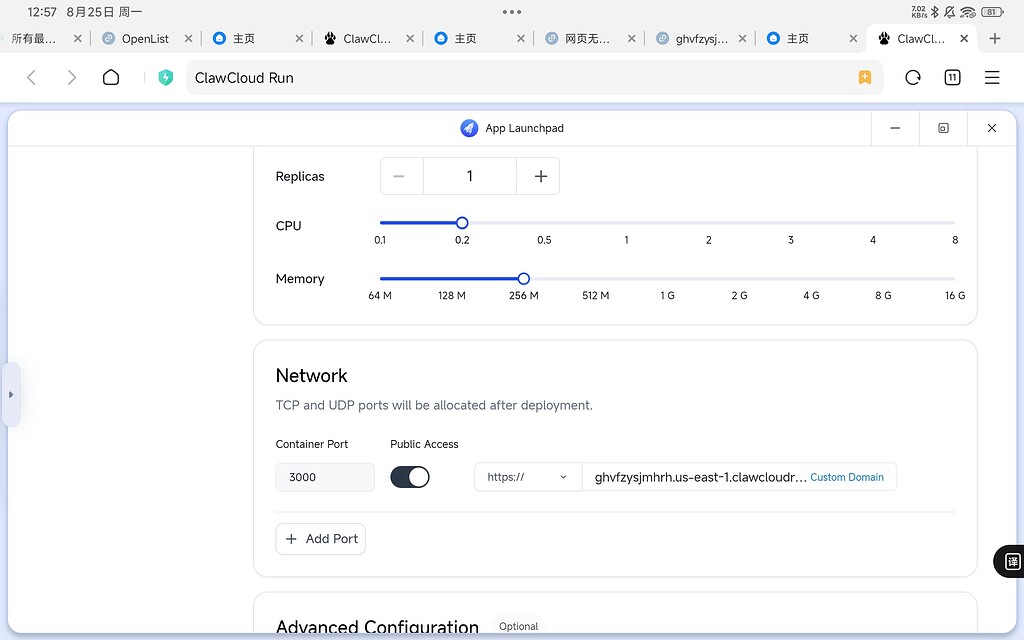The height and width of the screenshot is (640, 1024).
Task: Open the tab switcher showing 11 tabs
Action: click(x=952, y=78)
